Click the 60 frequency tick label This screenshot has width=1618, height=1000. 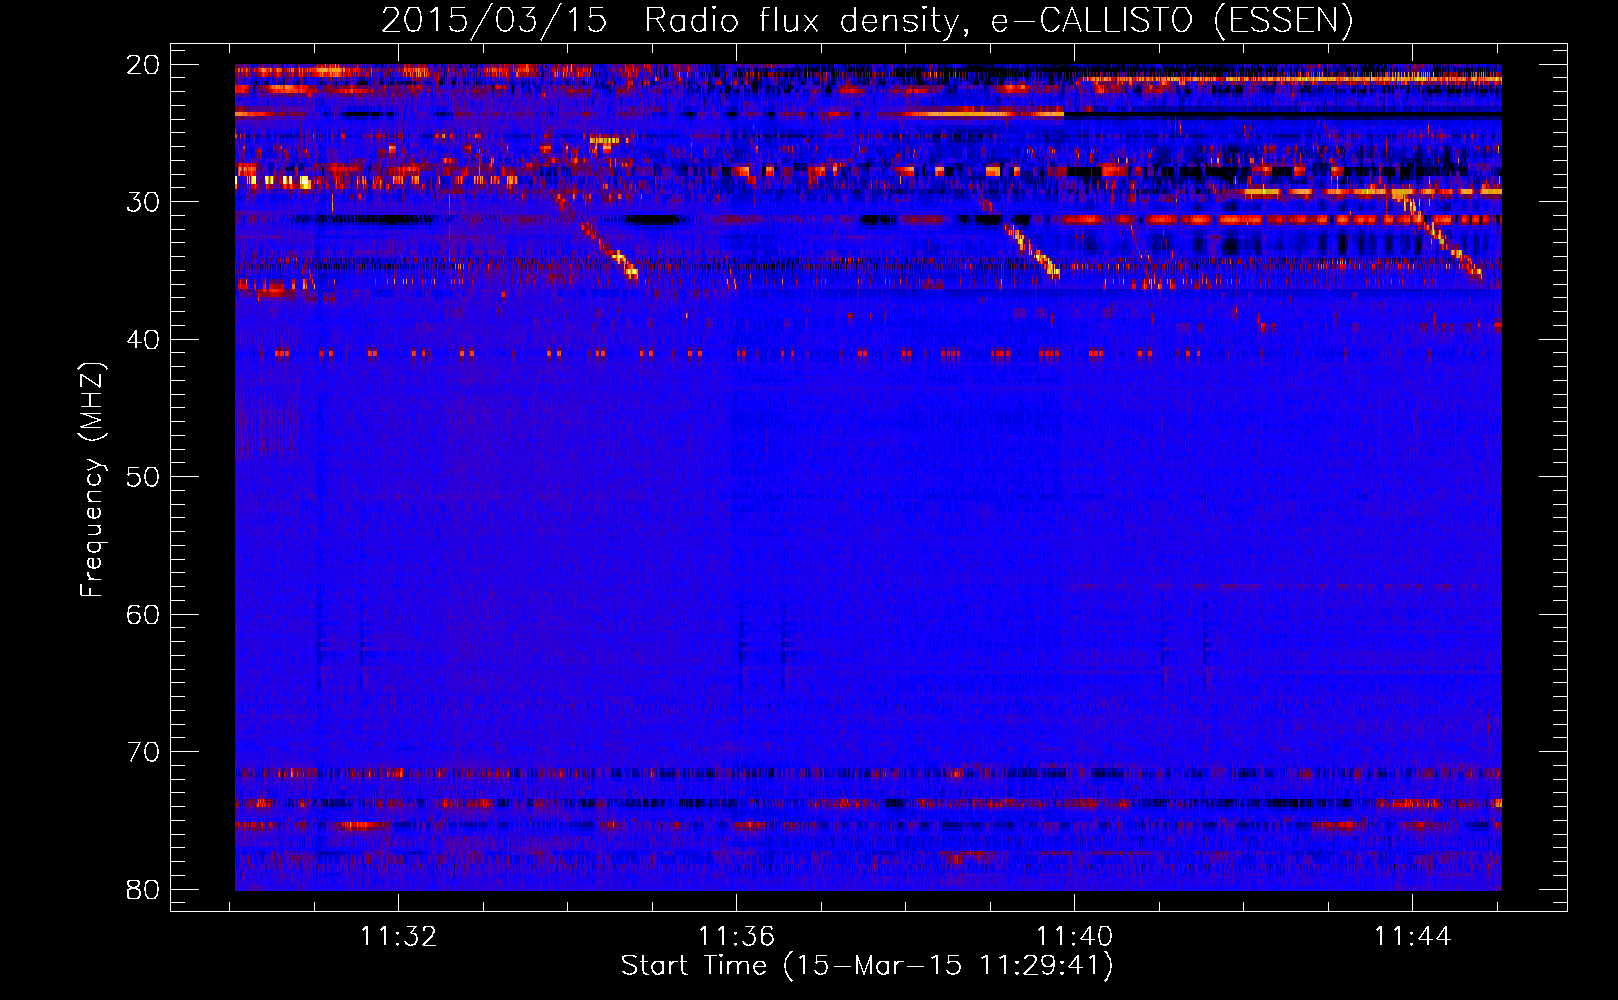(143, 614)
